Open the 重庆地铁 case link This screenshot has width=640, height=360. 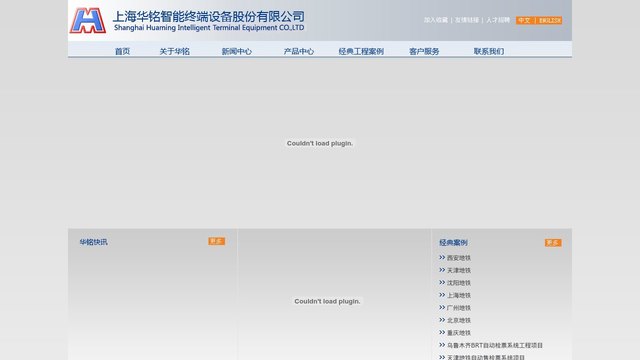[x=459, y=333]
